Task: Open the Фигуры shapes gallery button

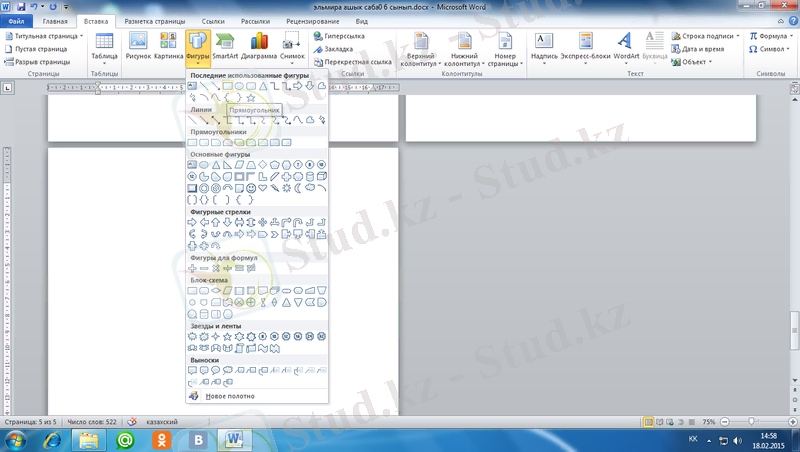Action: pos(197,46)
